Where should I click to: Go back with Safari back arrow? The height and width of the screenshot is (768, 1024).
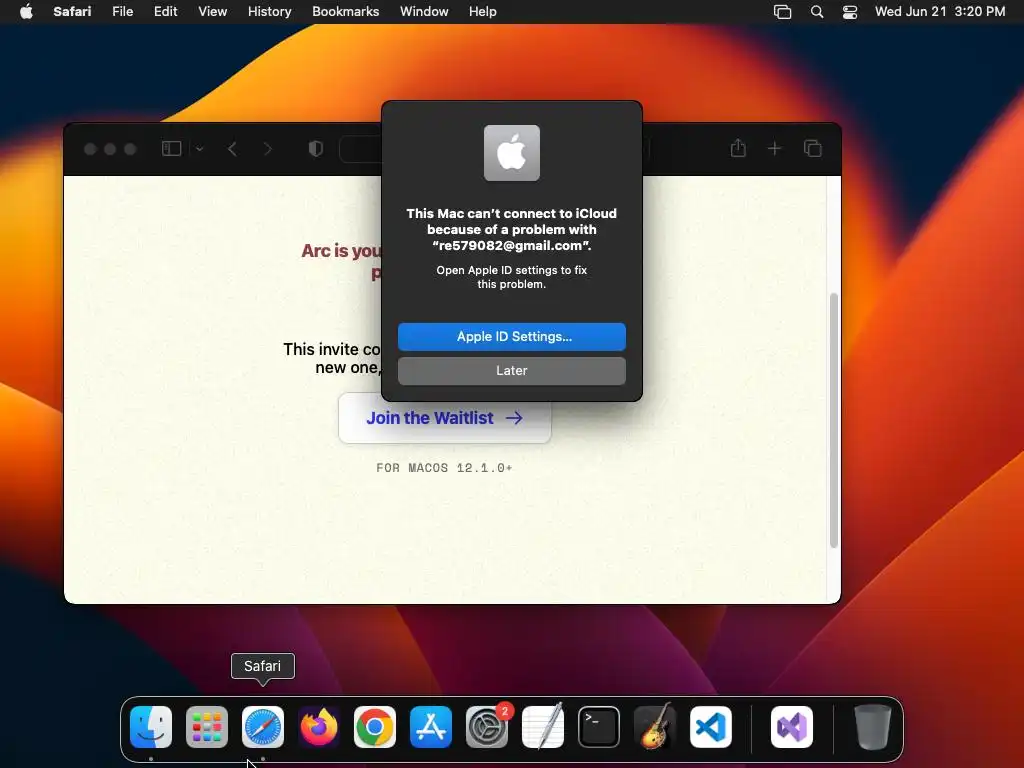(232, 149)
